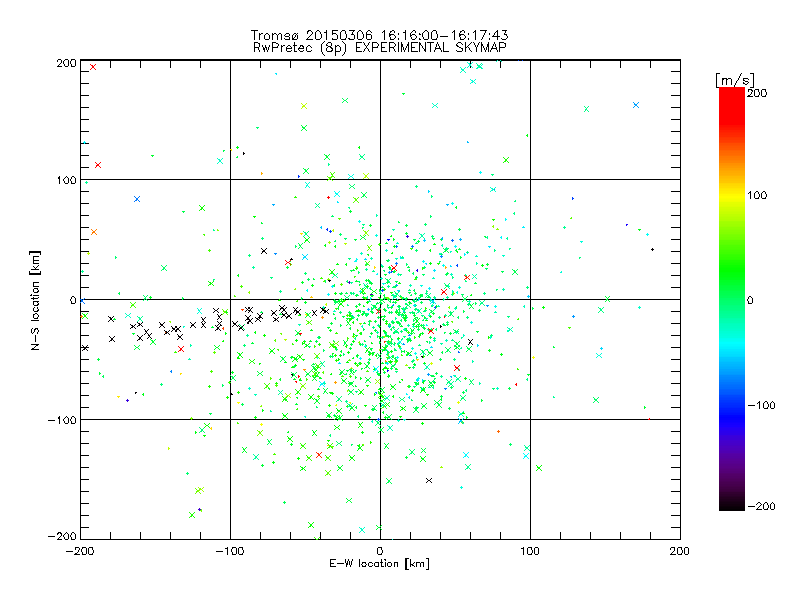Click the title line "Tromsø 20150306 16:16:00-16:17:43"
The image size is (800, 600).
pyautogui.click(x=379, y=35)
